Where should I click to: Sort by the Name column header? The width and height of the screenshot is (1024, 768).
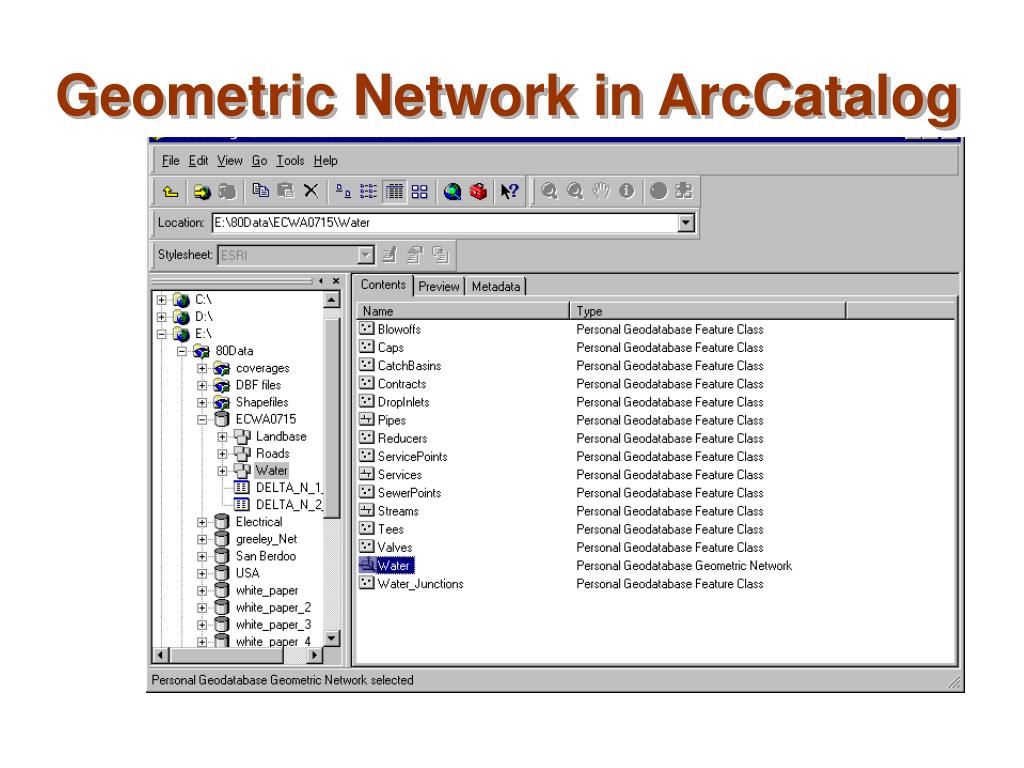pyautogui.click(x=463, y=311)
